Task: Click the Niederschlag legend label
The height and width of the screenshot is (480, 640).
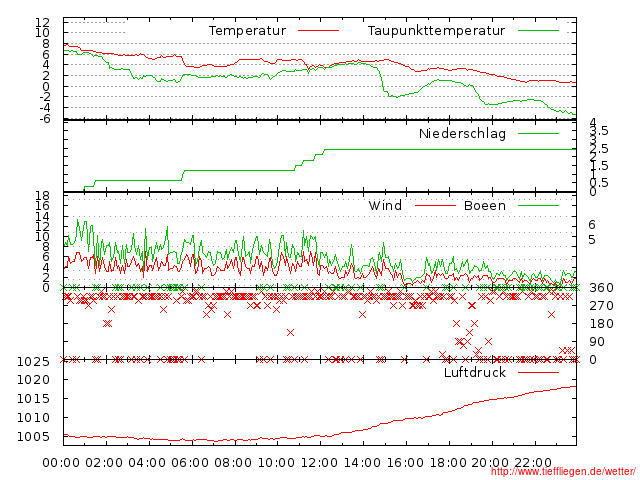Action: coord(462,133)
